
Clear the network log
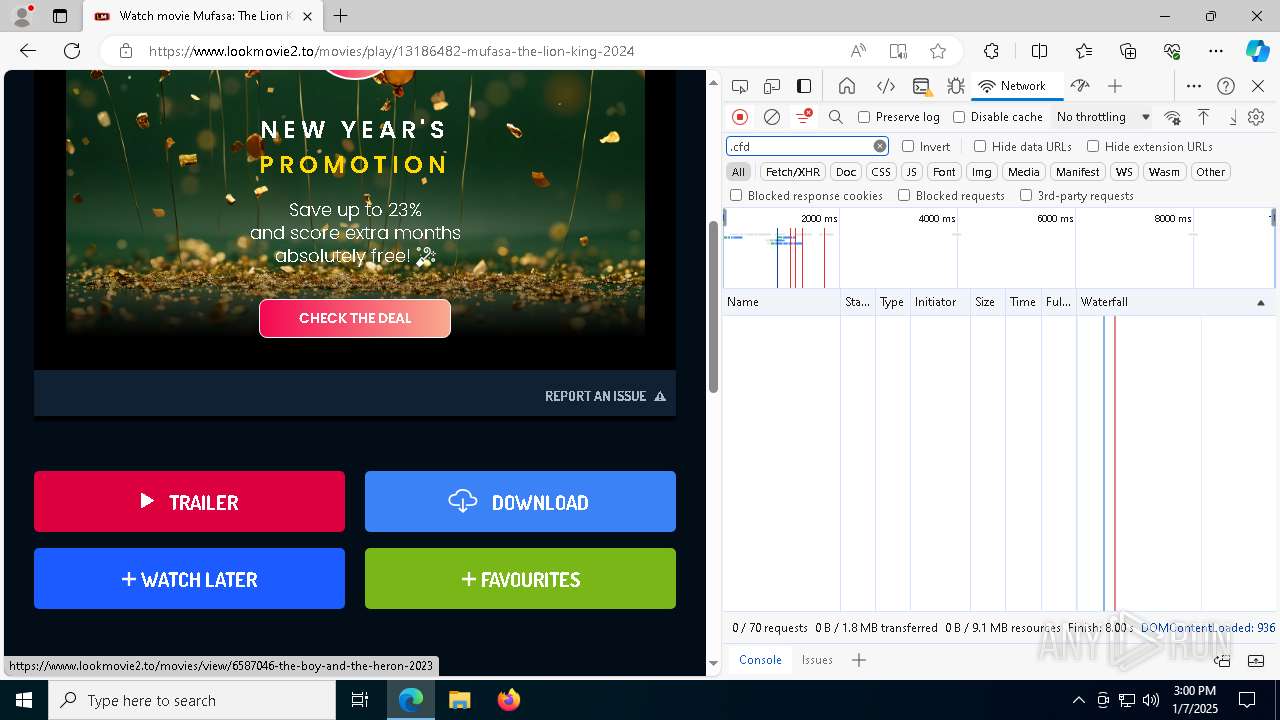[772, 117]
